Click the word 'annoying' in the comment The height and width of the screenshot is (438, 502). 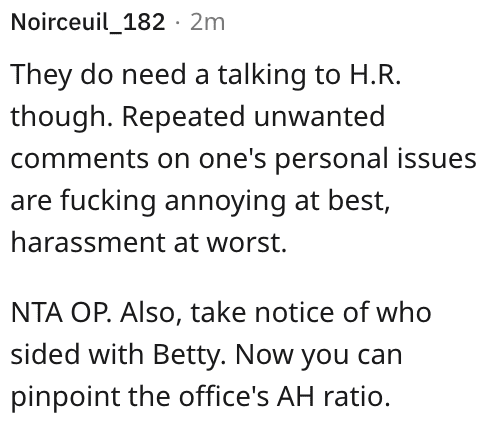226,201
